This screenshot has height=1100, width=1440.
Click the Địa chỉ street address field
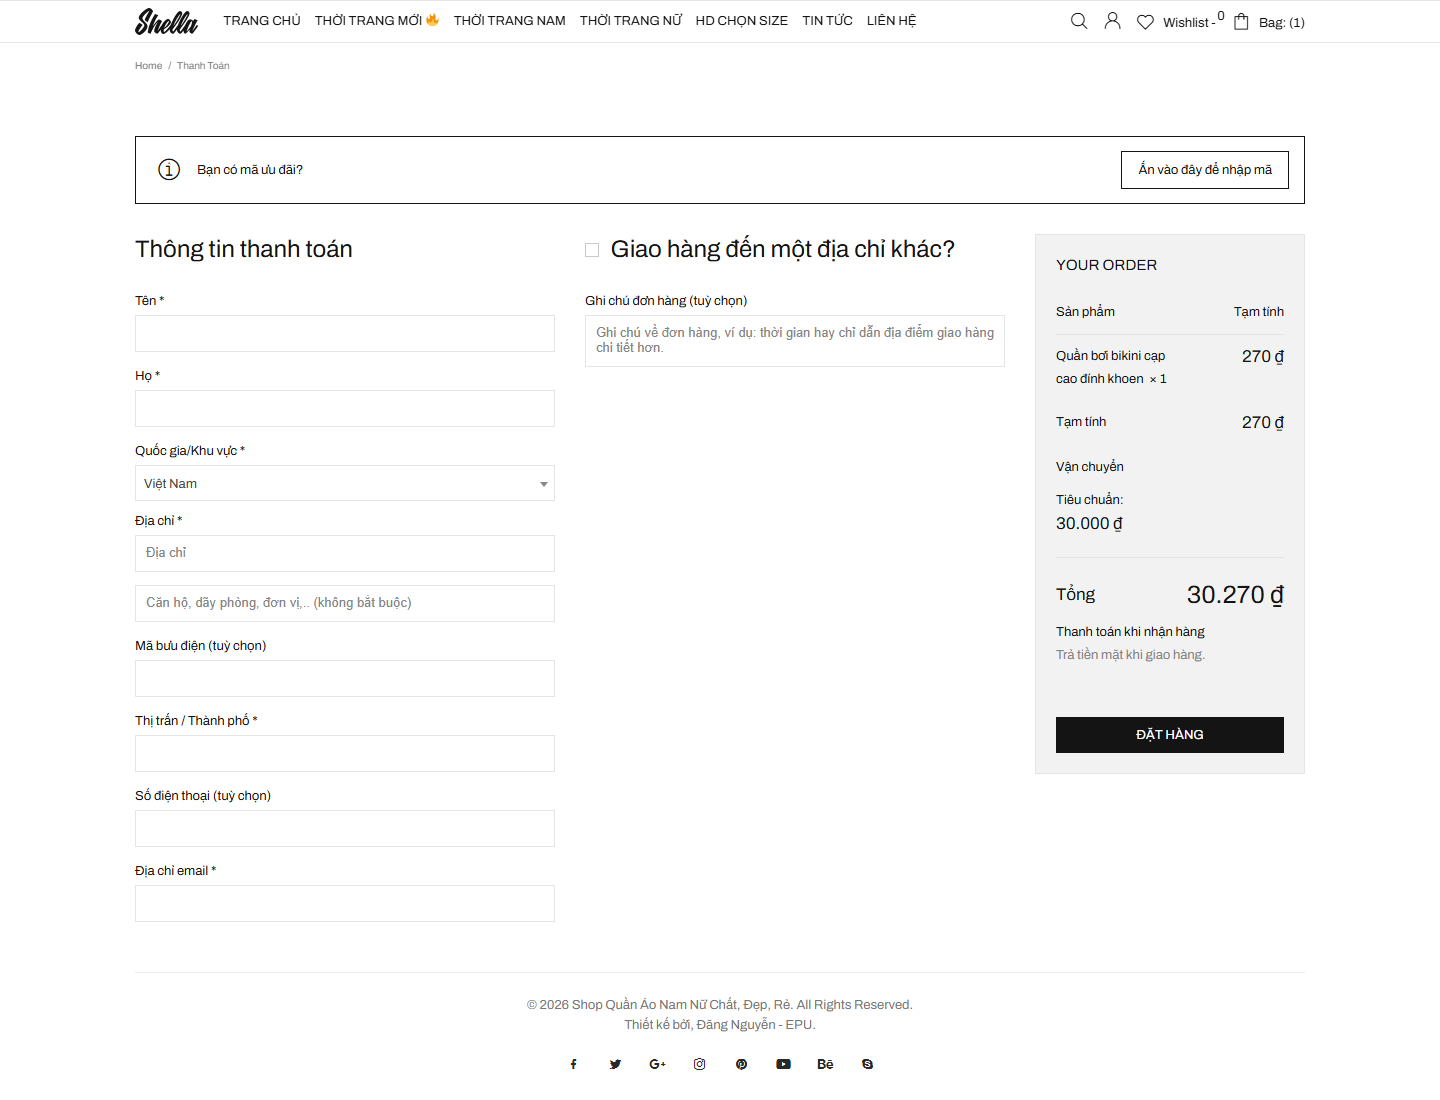click(345, 554)
